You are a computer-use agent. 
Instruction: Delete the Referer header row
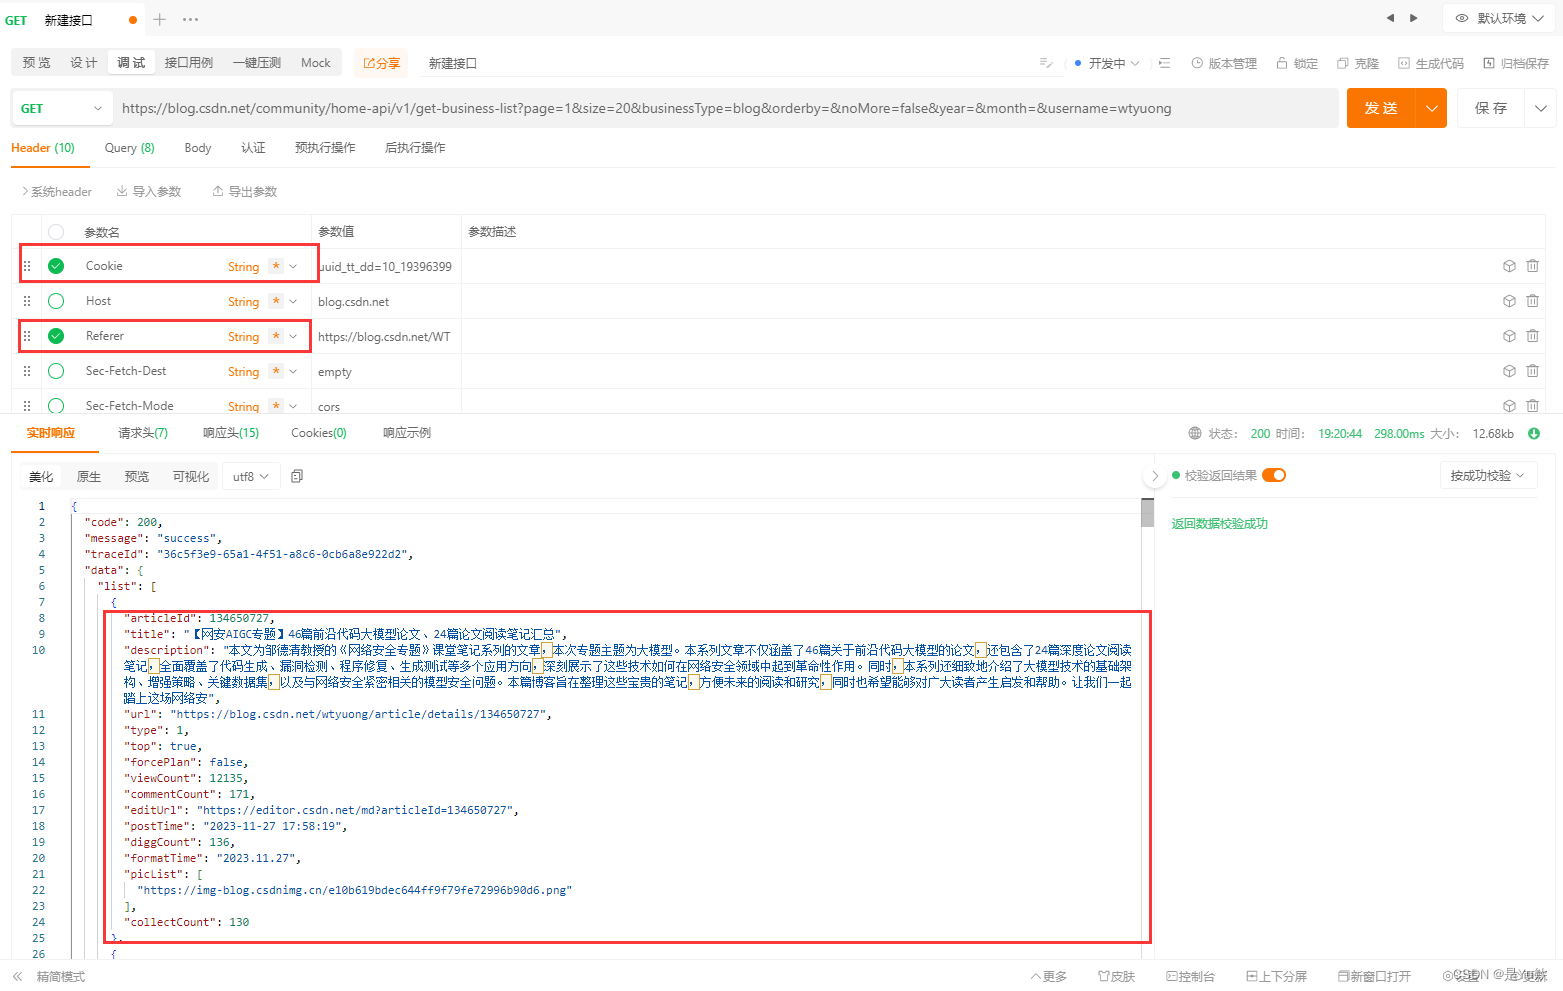(x=1532, y=336)
